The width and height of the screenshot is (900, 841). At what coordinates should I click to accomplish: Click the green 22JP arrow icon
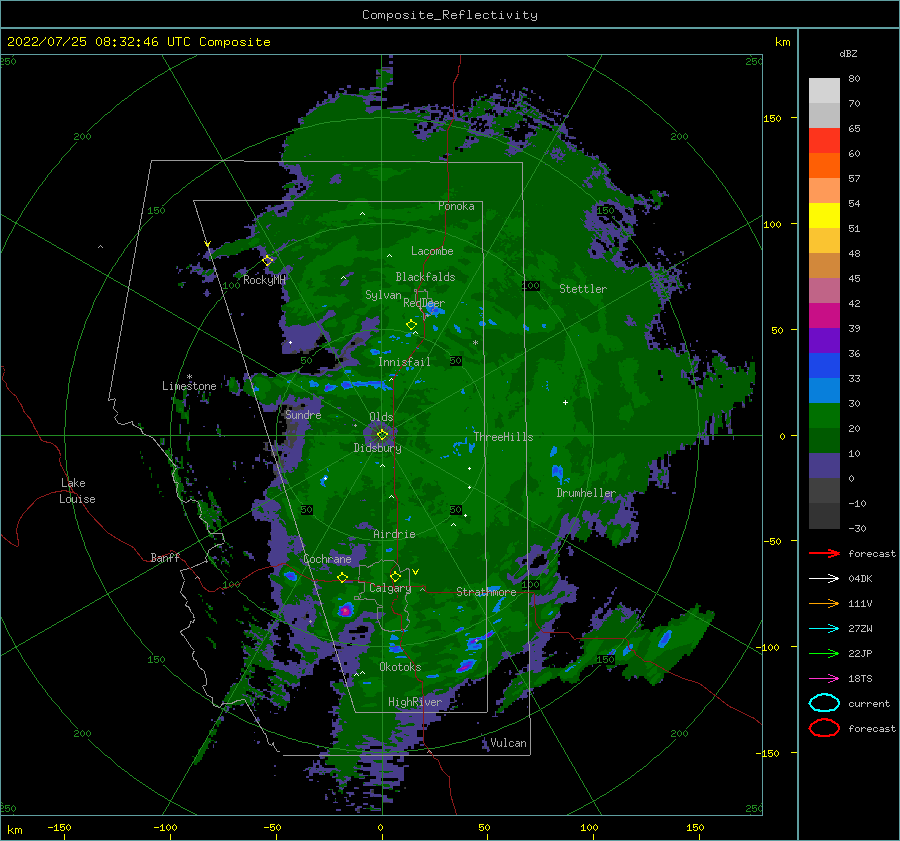coord(824,653)
